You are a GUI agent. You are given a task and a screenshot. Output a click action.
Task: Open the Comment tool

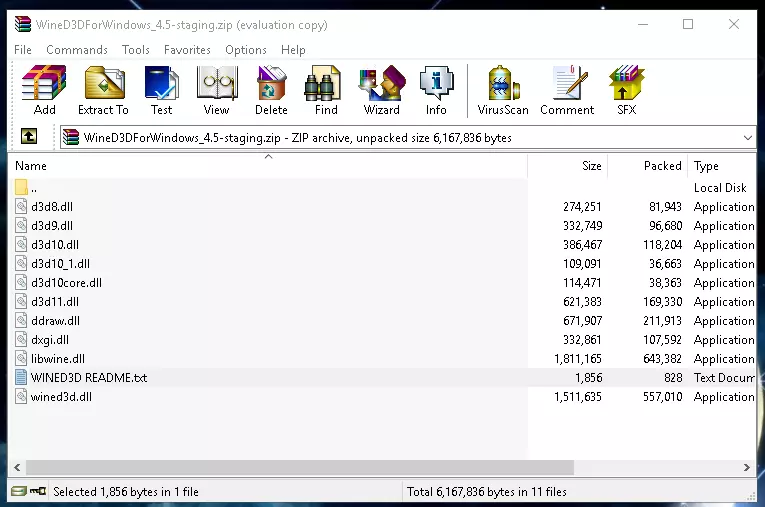567,91
